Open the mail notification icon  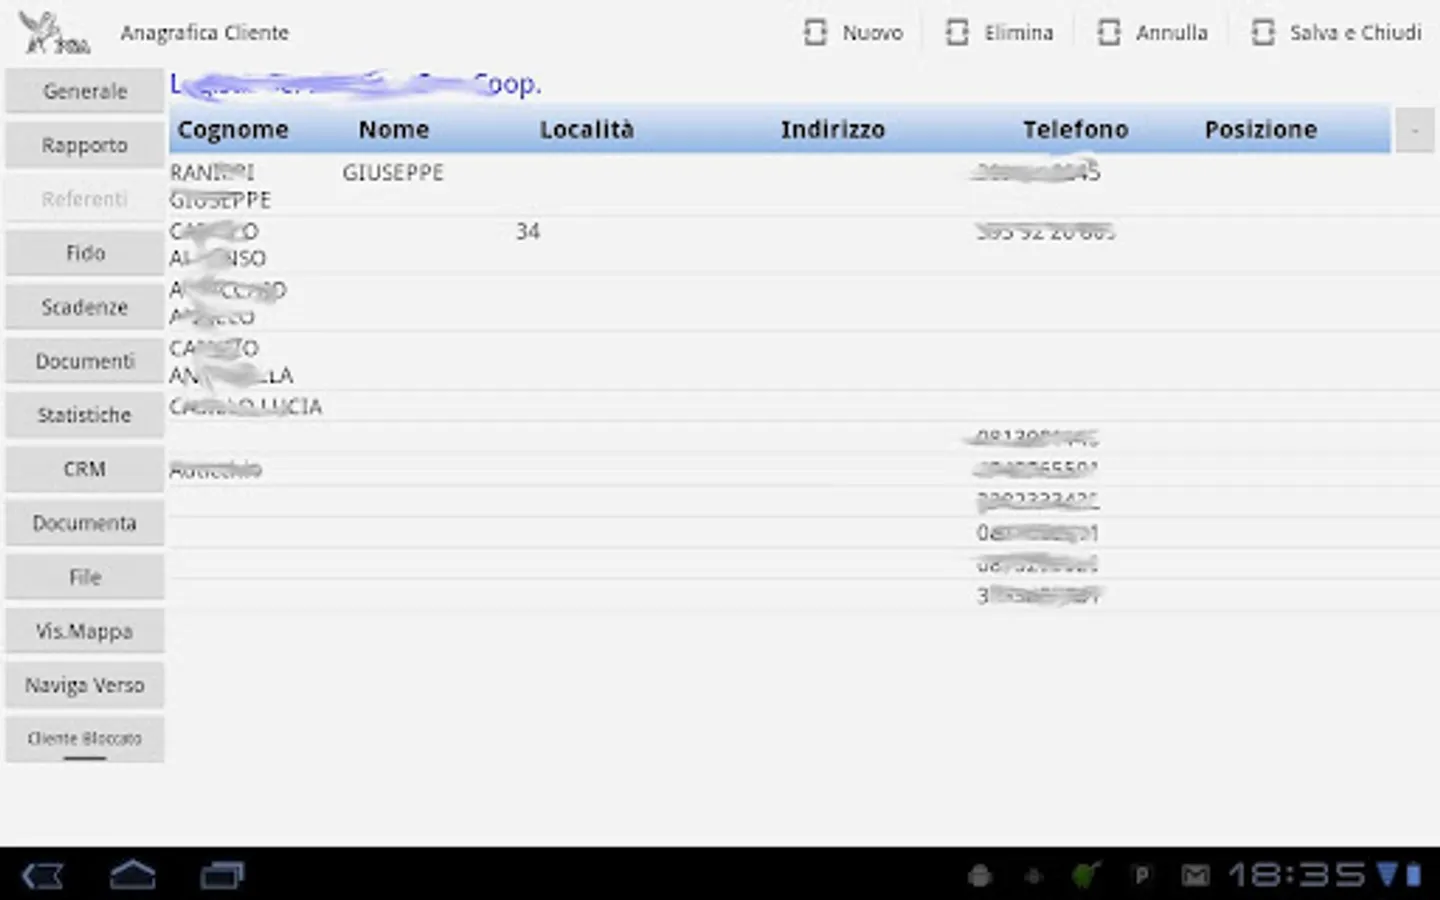click(1195, 876)
